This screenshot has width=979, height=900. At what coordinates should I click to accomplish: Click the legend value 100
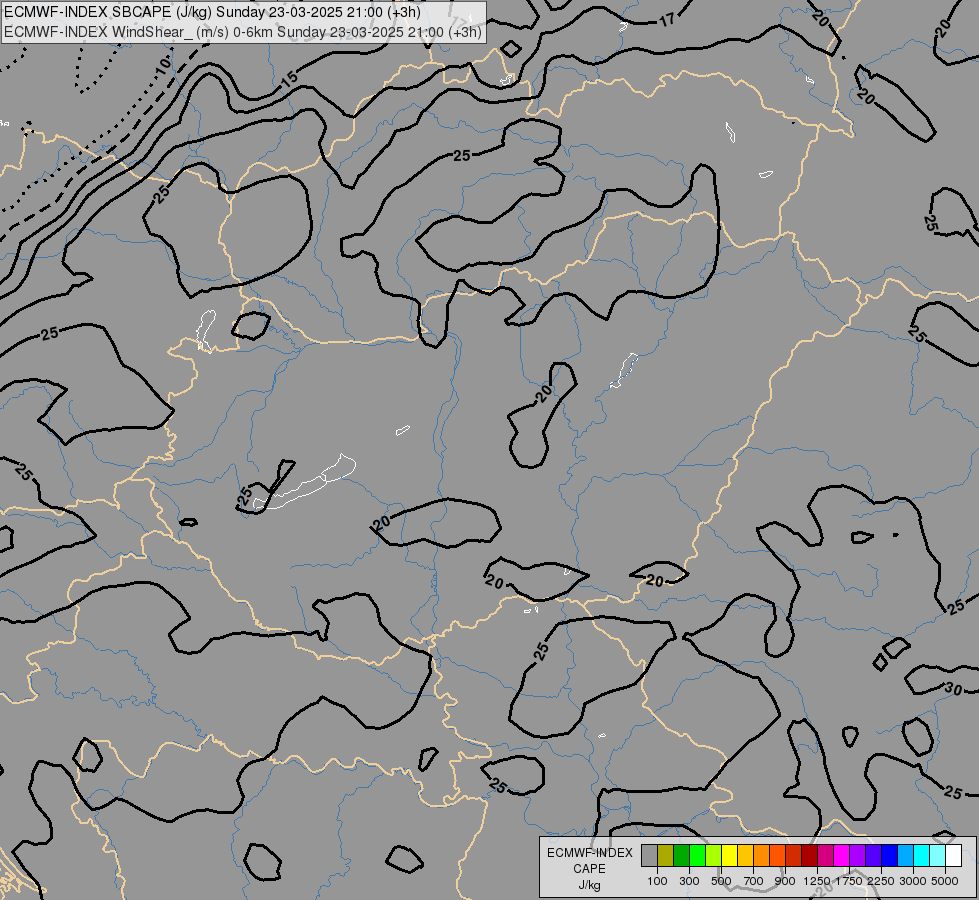click(x=657, y=881)
